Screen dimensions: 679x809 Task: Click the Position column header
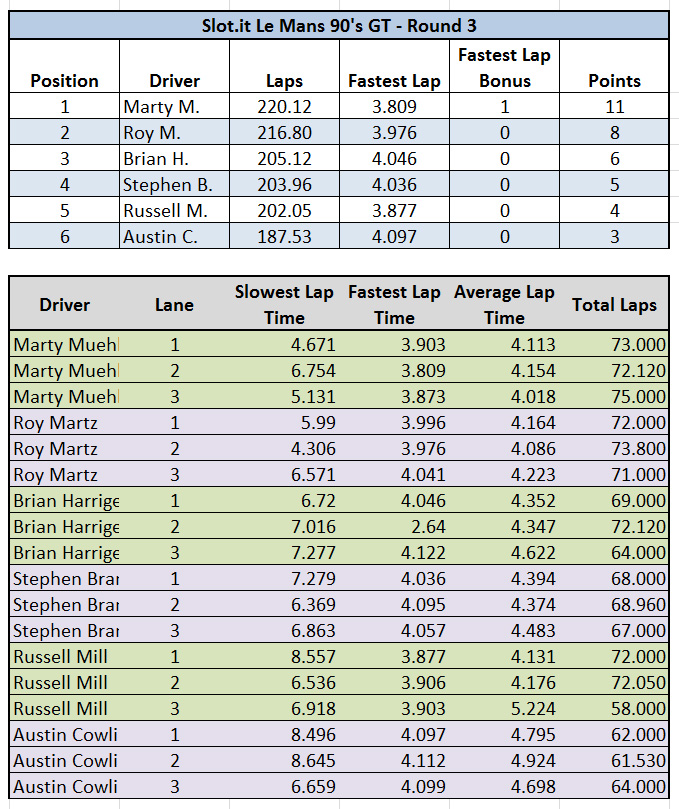pos(64,81)
